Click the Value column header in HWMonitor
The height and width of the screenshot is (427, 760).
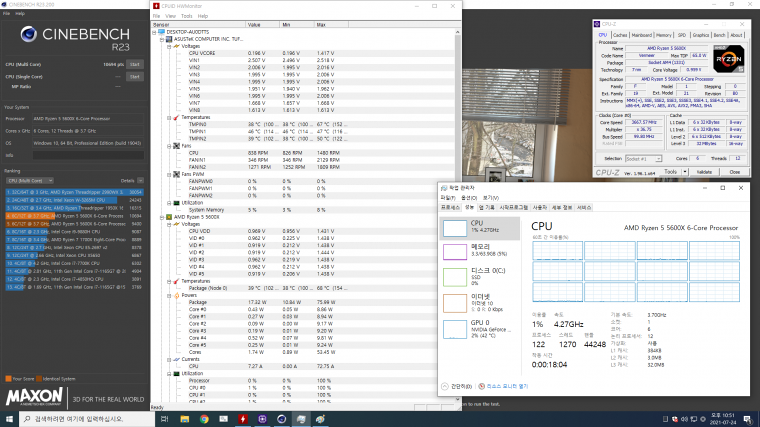(x=262, y=25)
